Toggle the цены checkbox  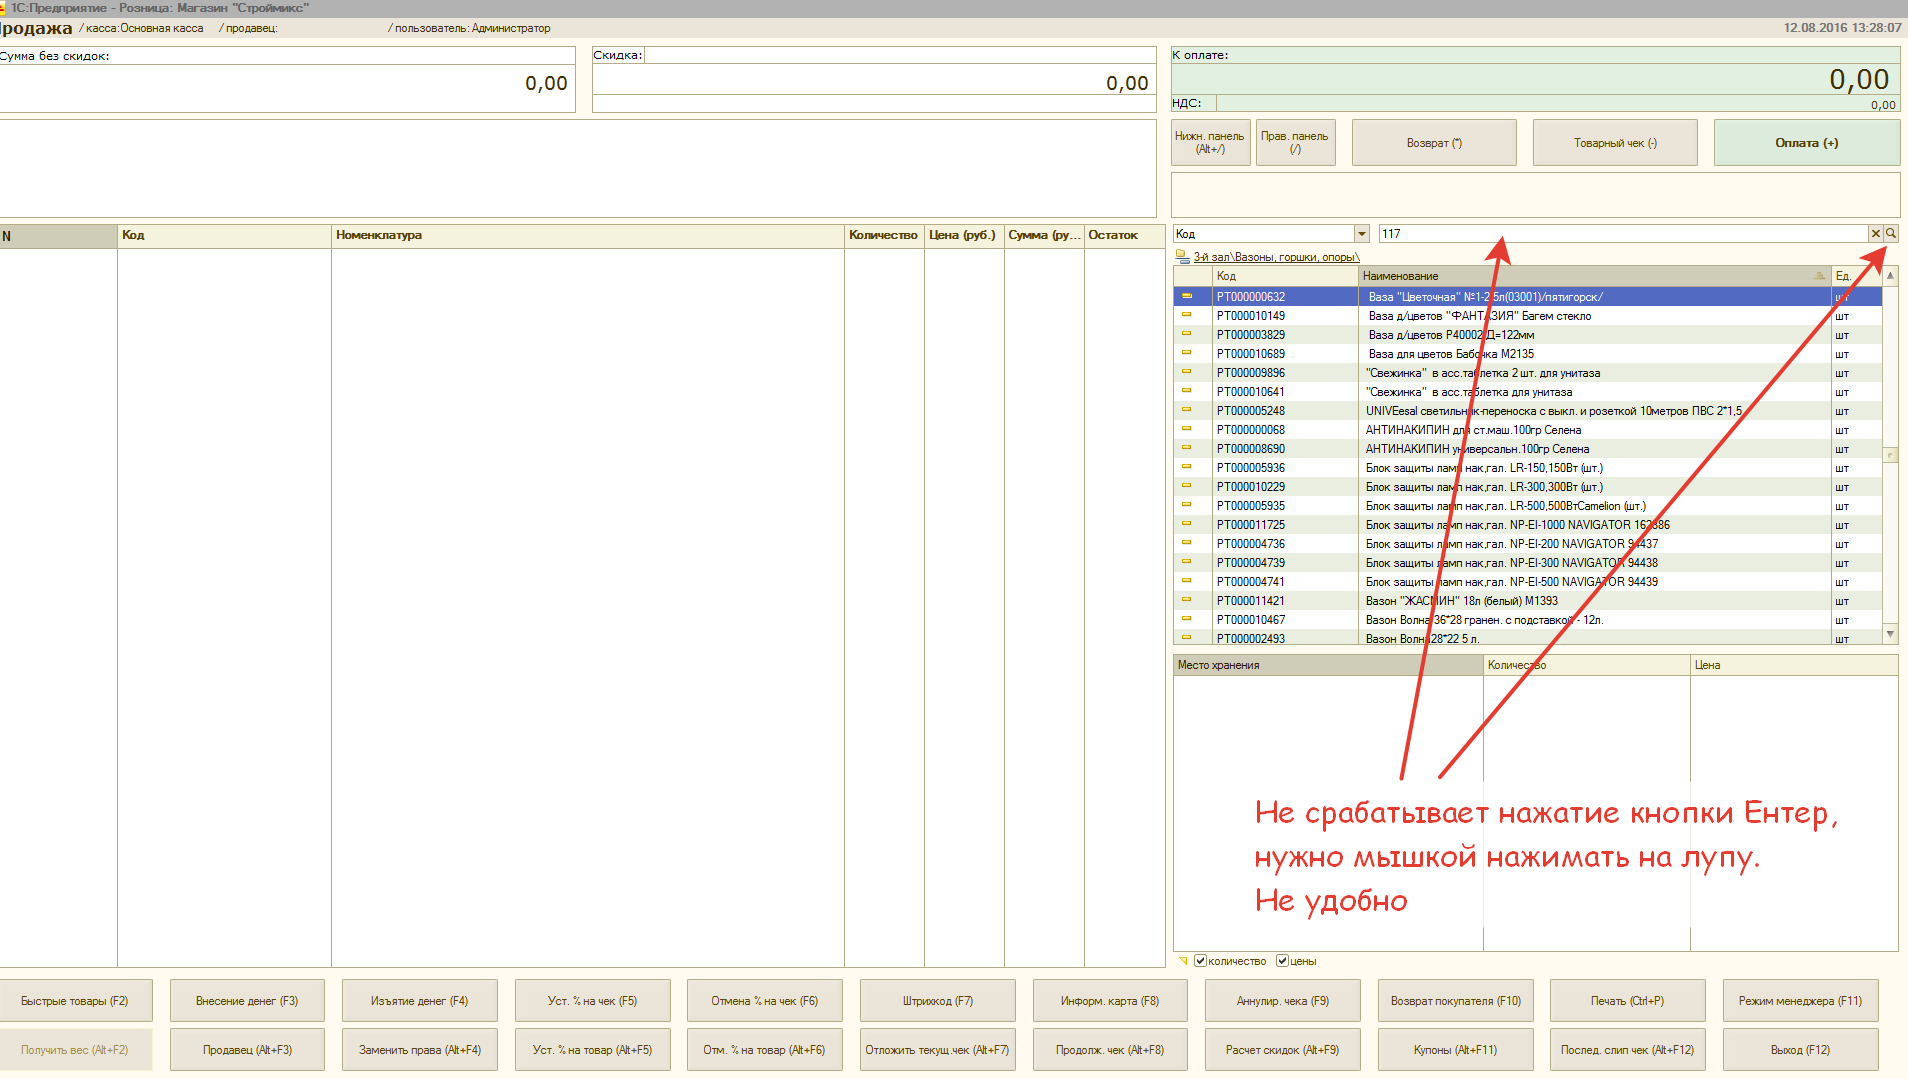[x=1282, y=961]
